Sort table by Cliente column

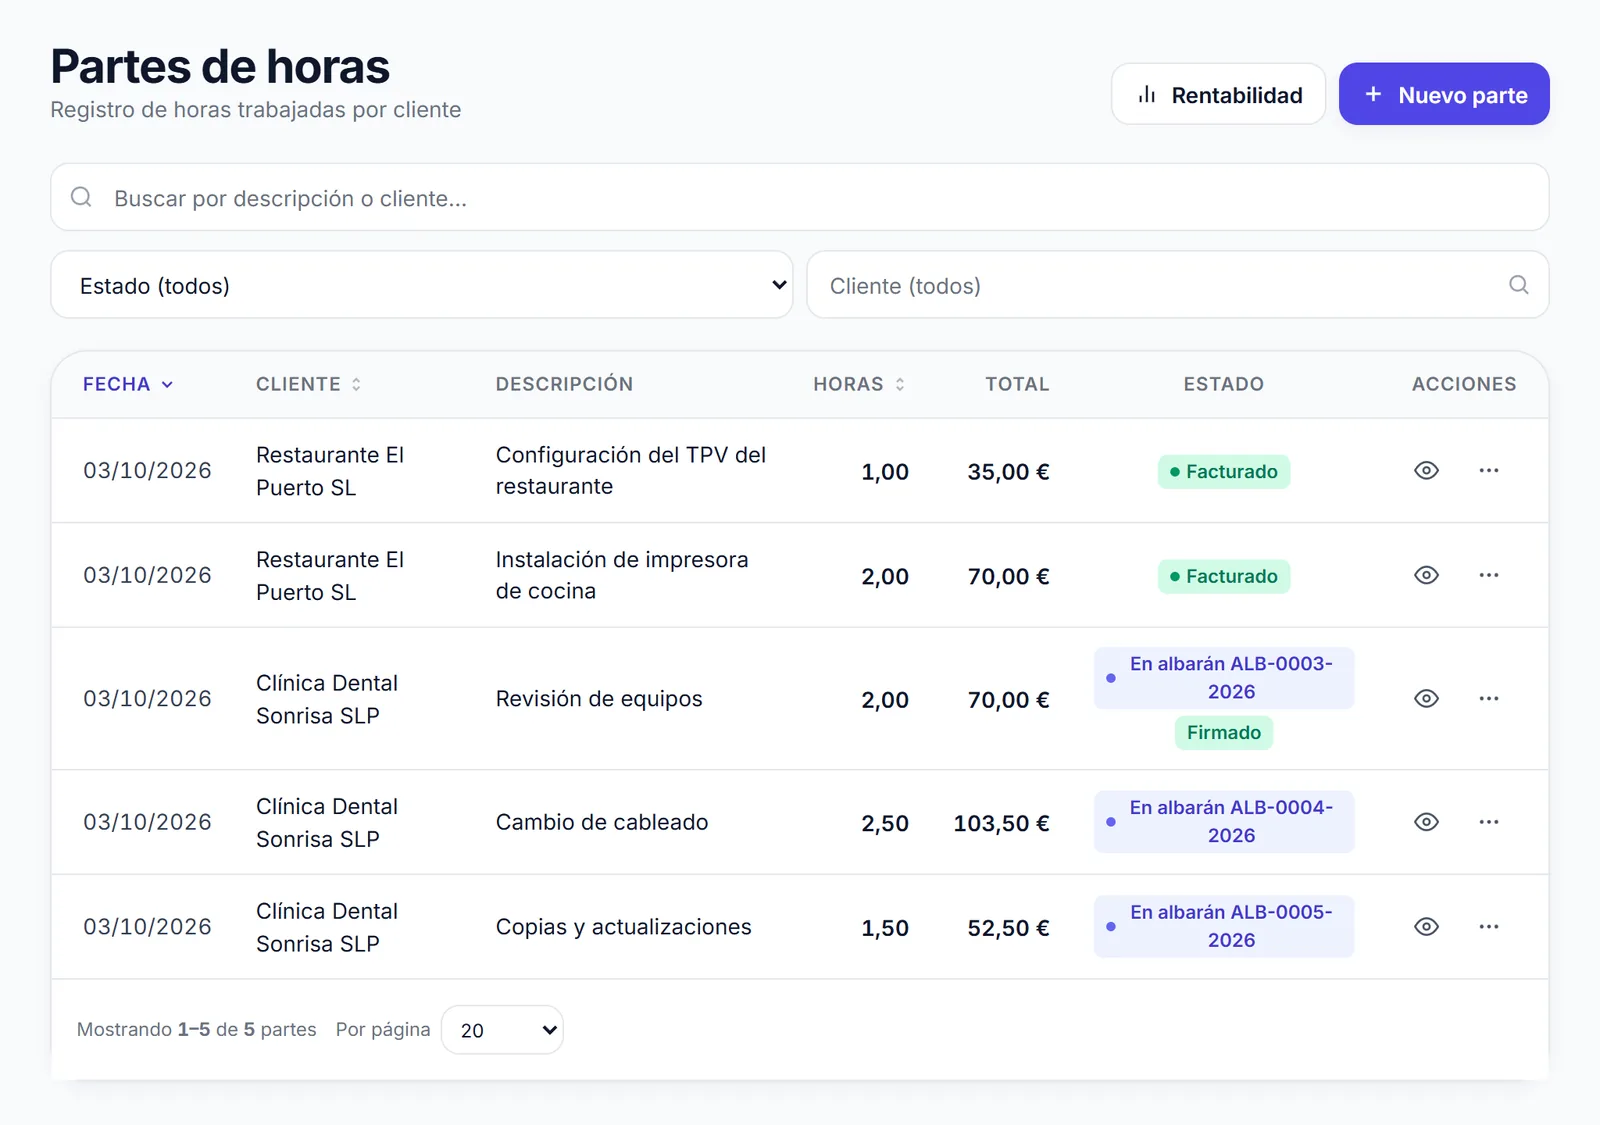click(x=308, y=384)
